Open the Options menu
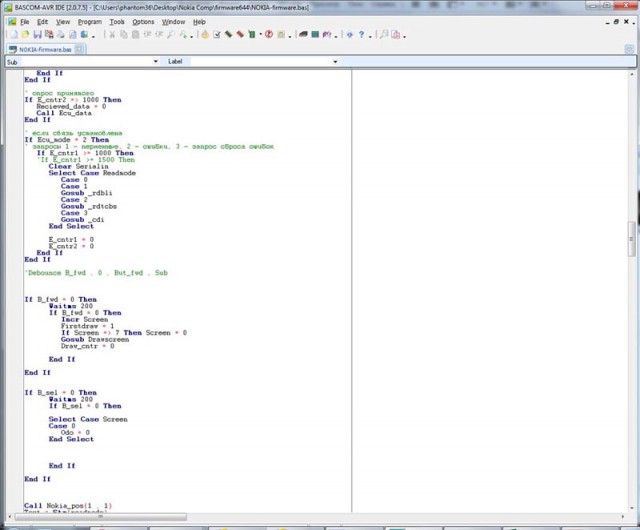This screenshot has width=640, height=530. [143, 22]
